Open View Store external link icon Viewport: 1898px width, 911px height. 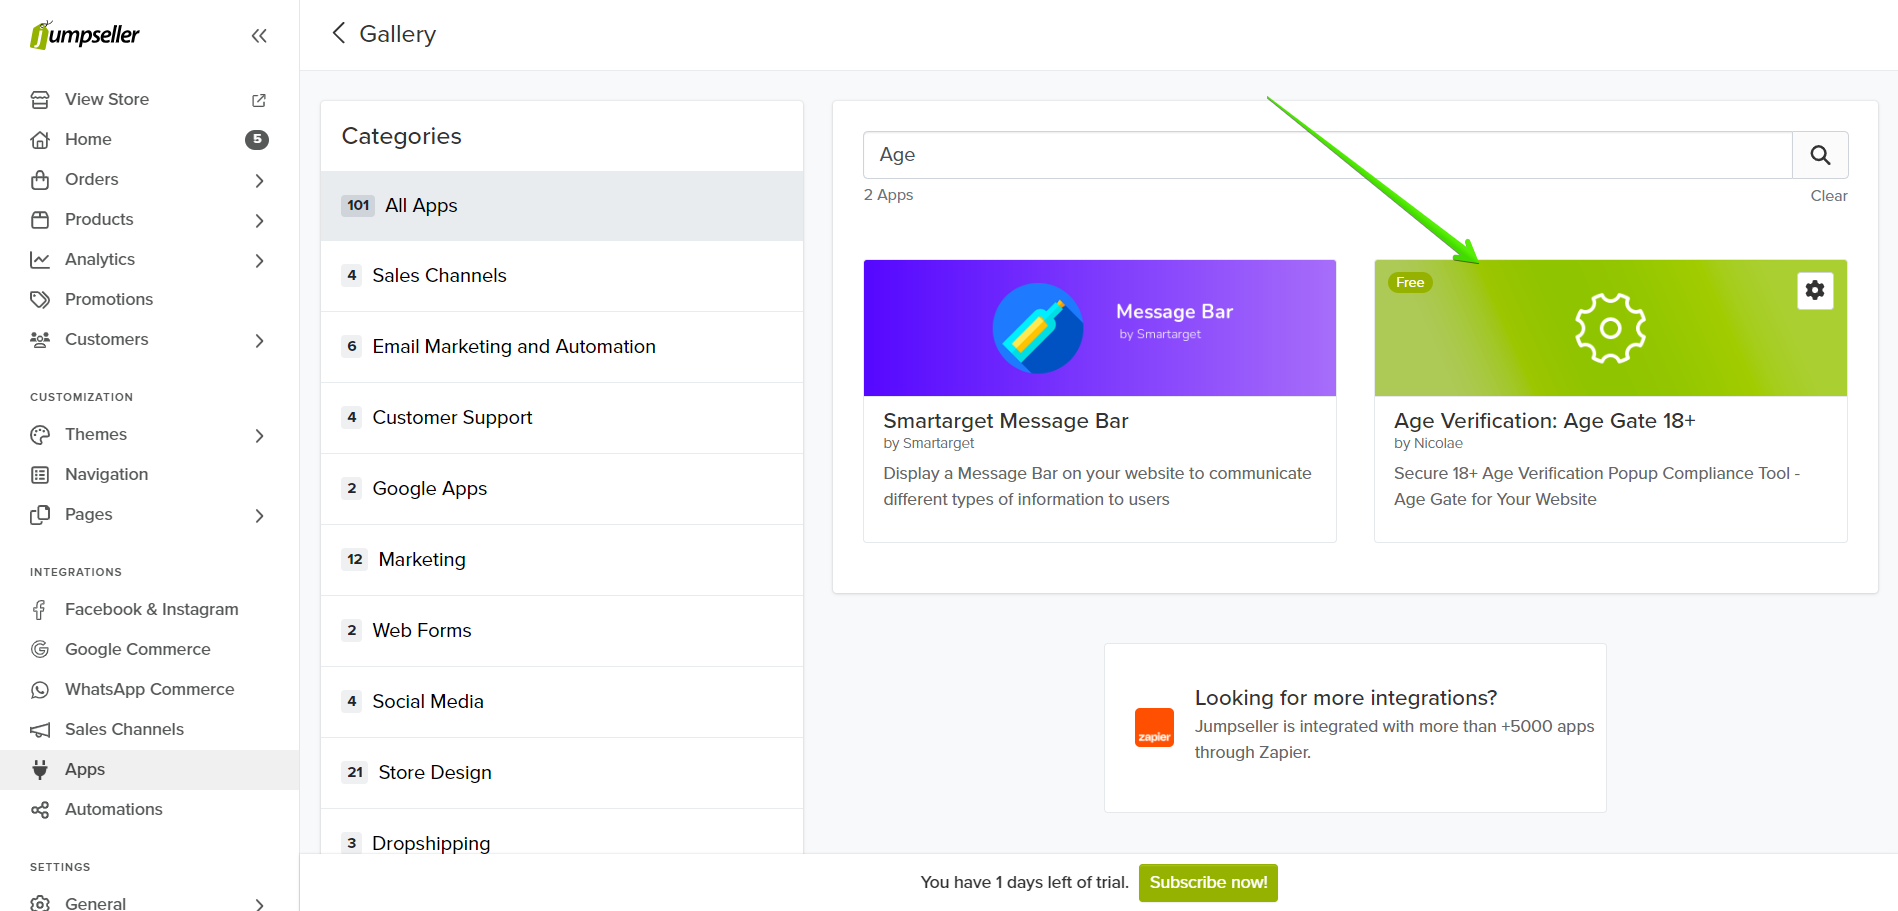[x=259, y=100]
